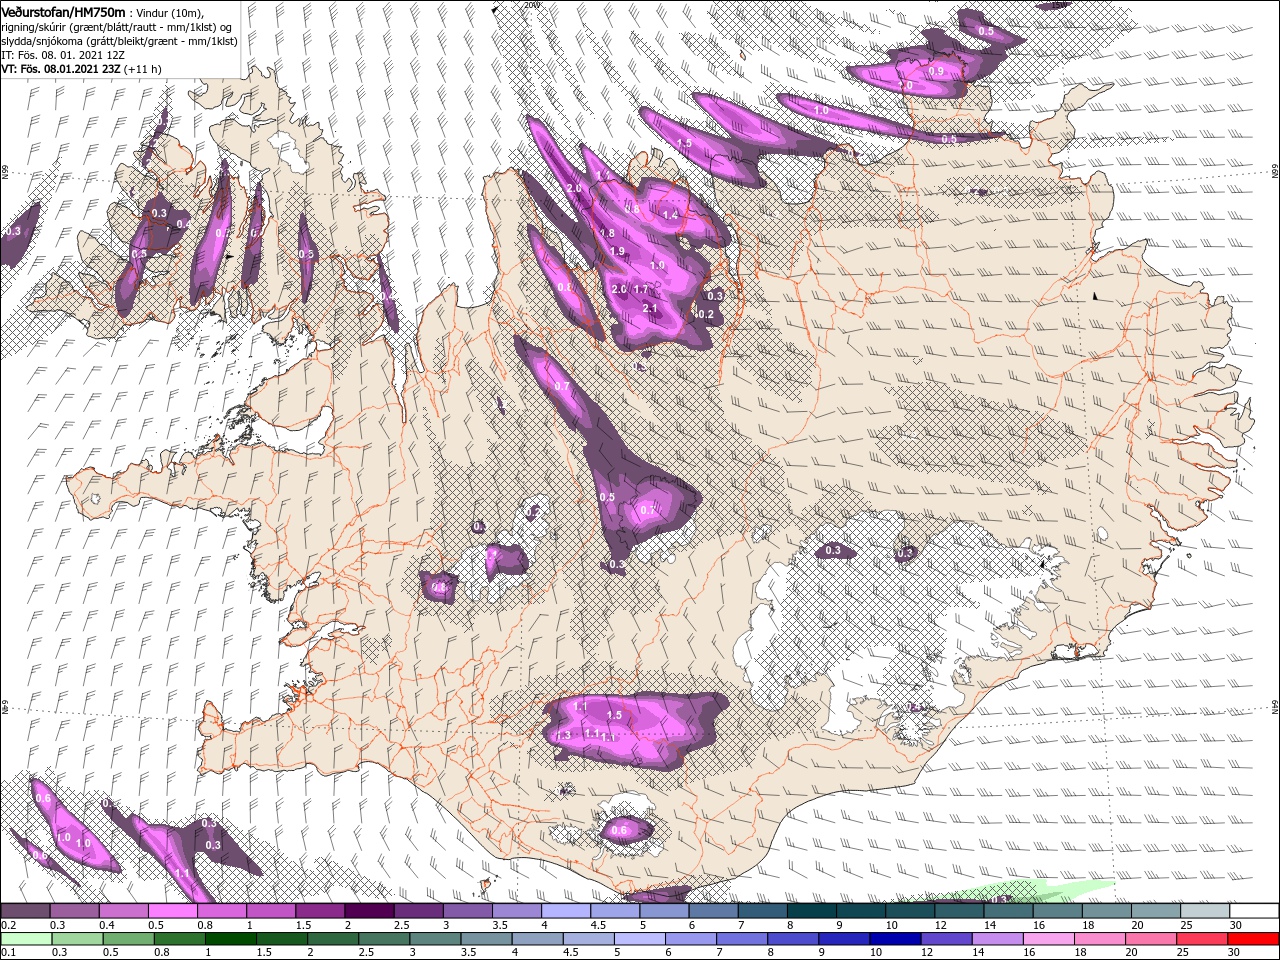Click the 0.3–0.4 purple swatch, upper legend row
Screen dimensions: 1280x960
pyautogui.click(x=74, y=911)
